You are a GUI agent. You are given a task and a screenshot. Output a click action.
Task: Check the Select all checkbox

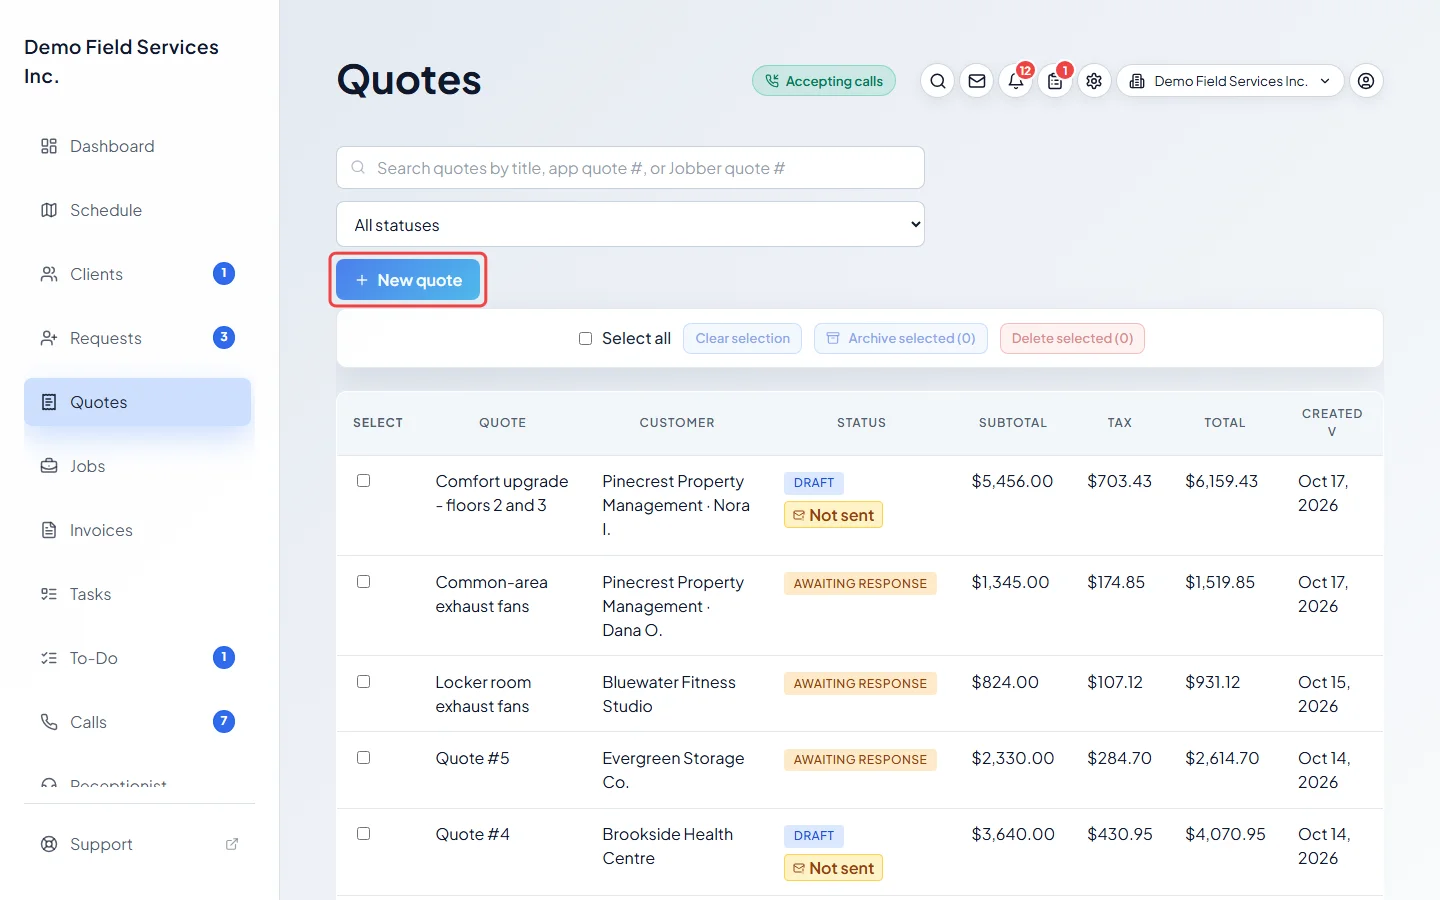[x=585, y=339]
